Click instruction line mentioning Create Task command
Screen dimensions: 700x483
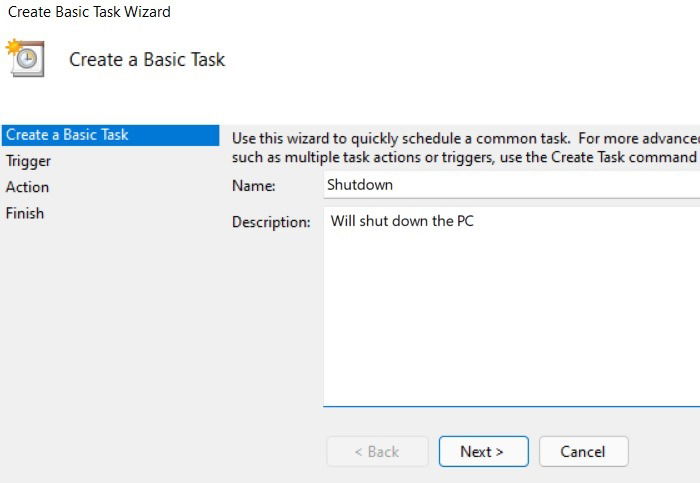coord(466,157)
